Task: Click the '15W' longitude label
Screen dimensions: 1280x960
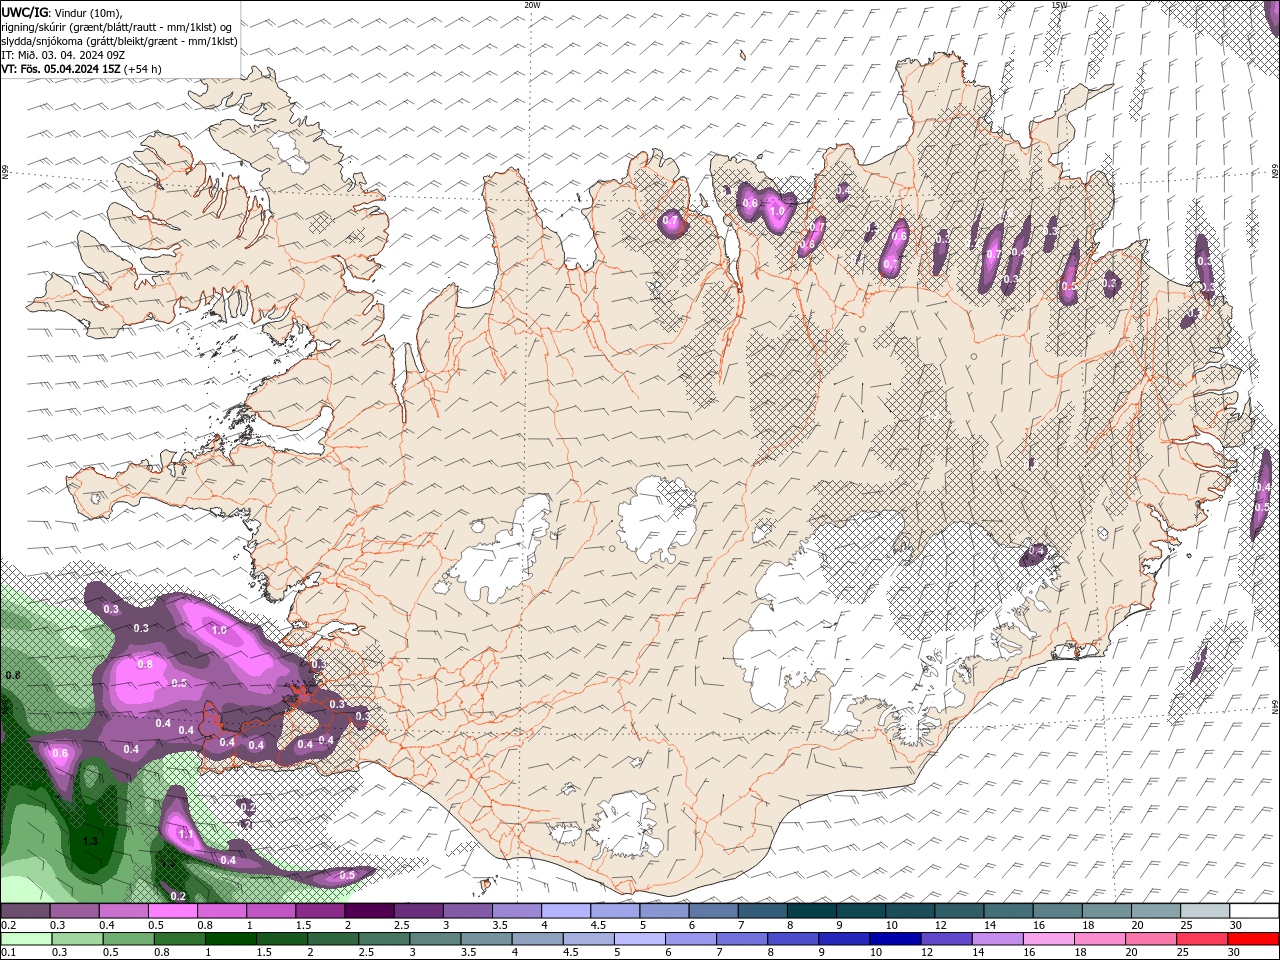Action: click(1059, 5)
